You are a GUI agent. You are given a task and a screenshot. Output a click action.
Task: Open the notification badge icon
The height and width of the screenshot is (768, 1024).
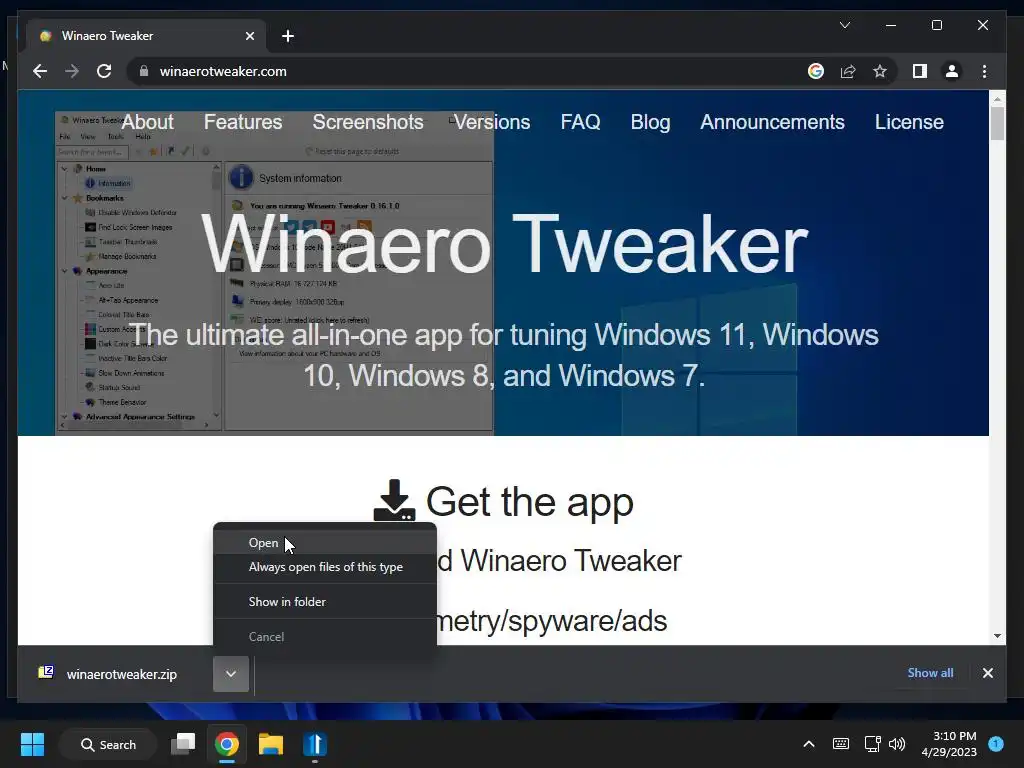pos(996,743)
